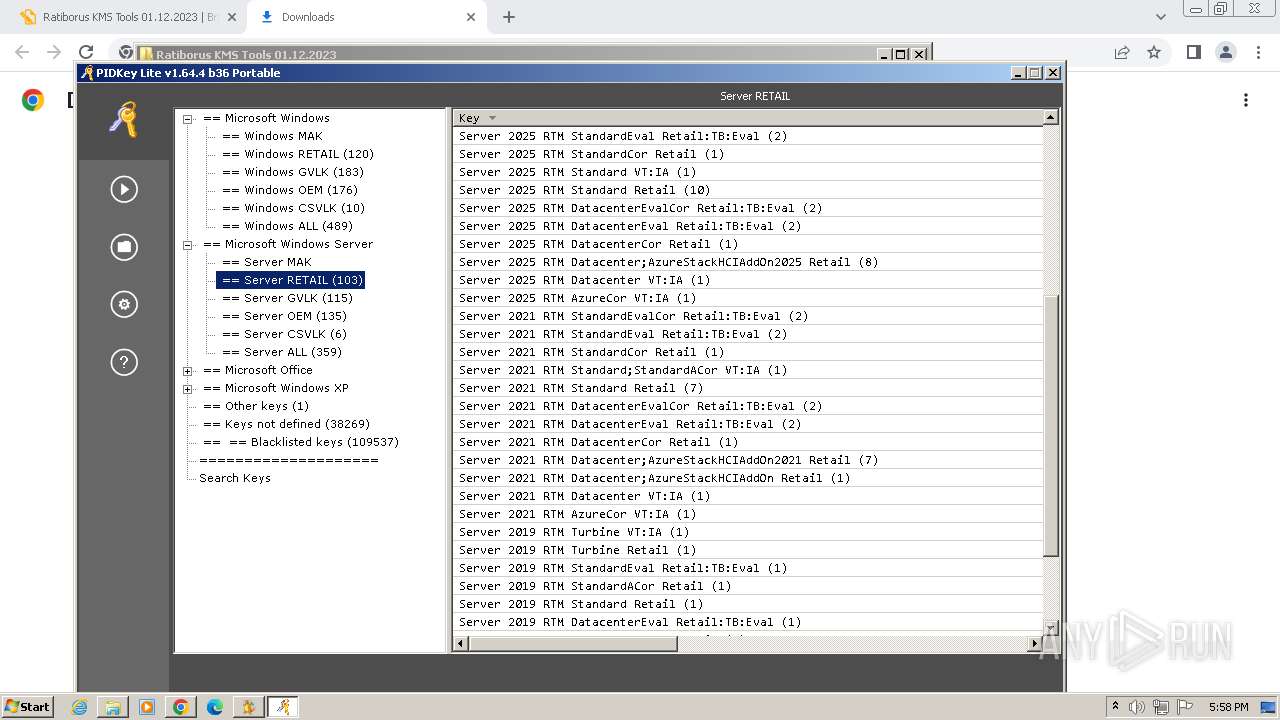Click row Server 2019 RTM StandardACor Retail (1)

(748, 586)
